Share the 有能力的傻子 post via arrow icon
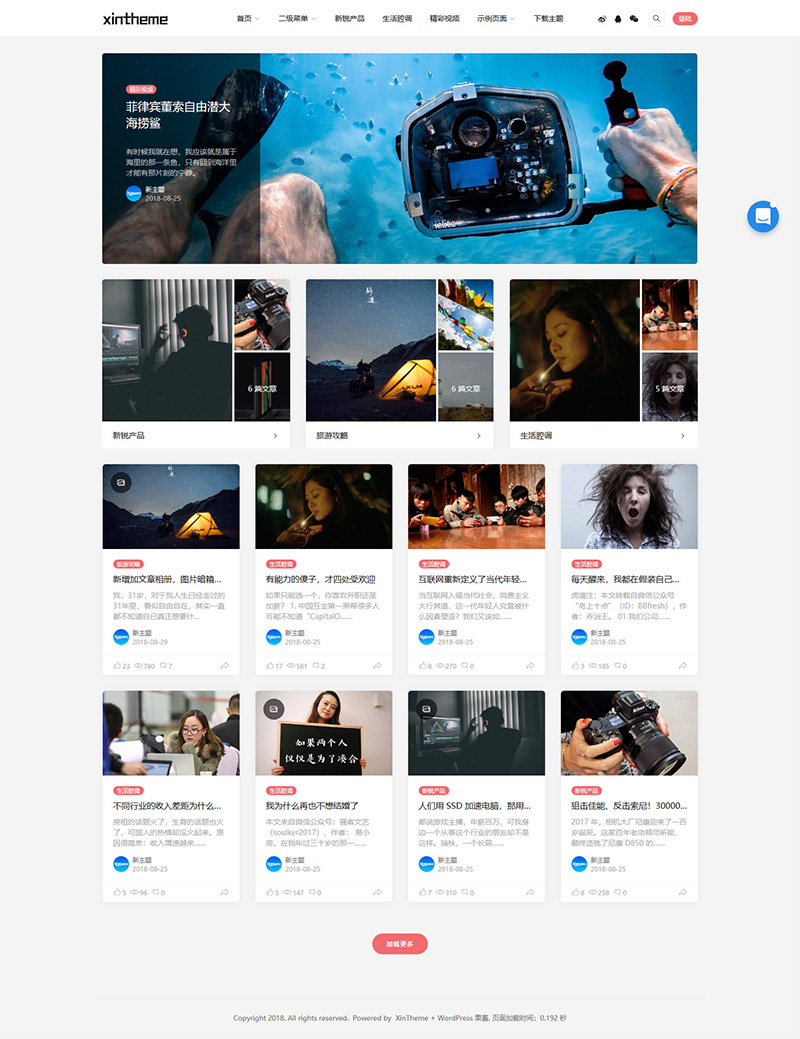Screen dimensions: 800x1039 point(377,665)
